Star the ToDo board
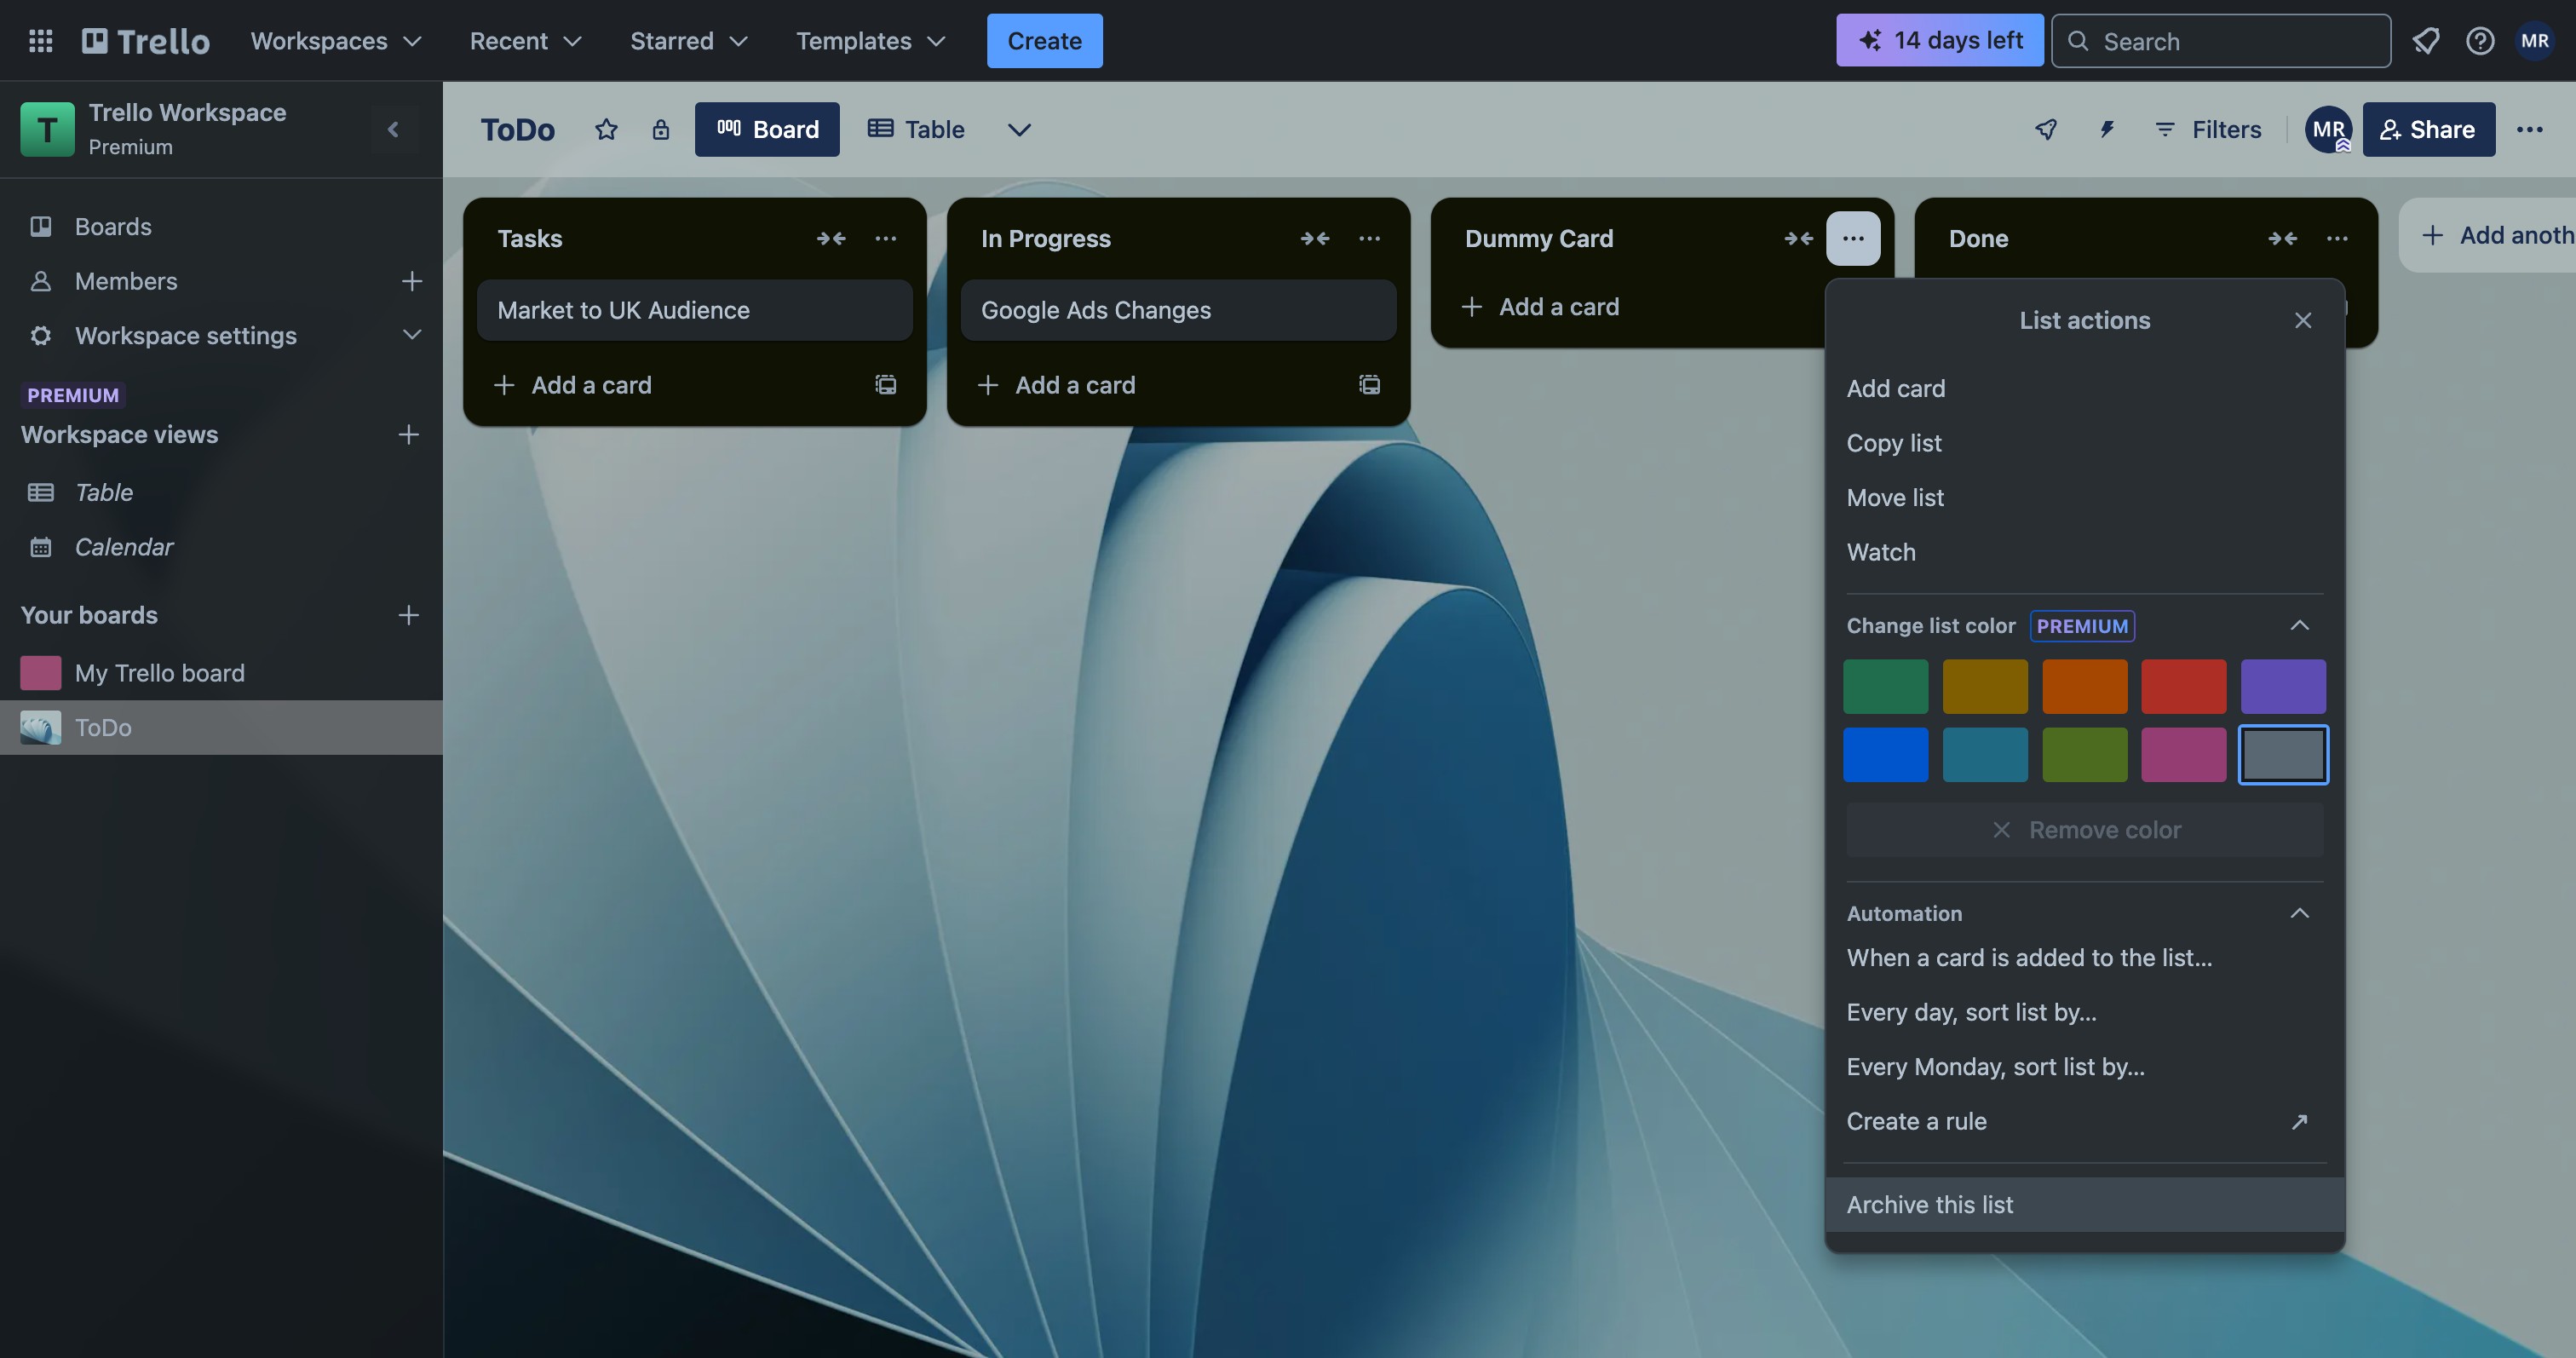 [x=606, y=129]
